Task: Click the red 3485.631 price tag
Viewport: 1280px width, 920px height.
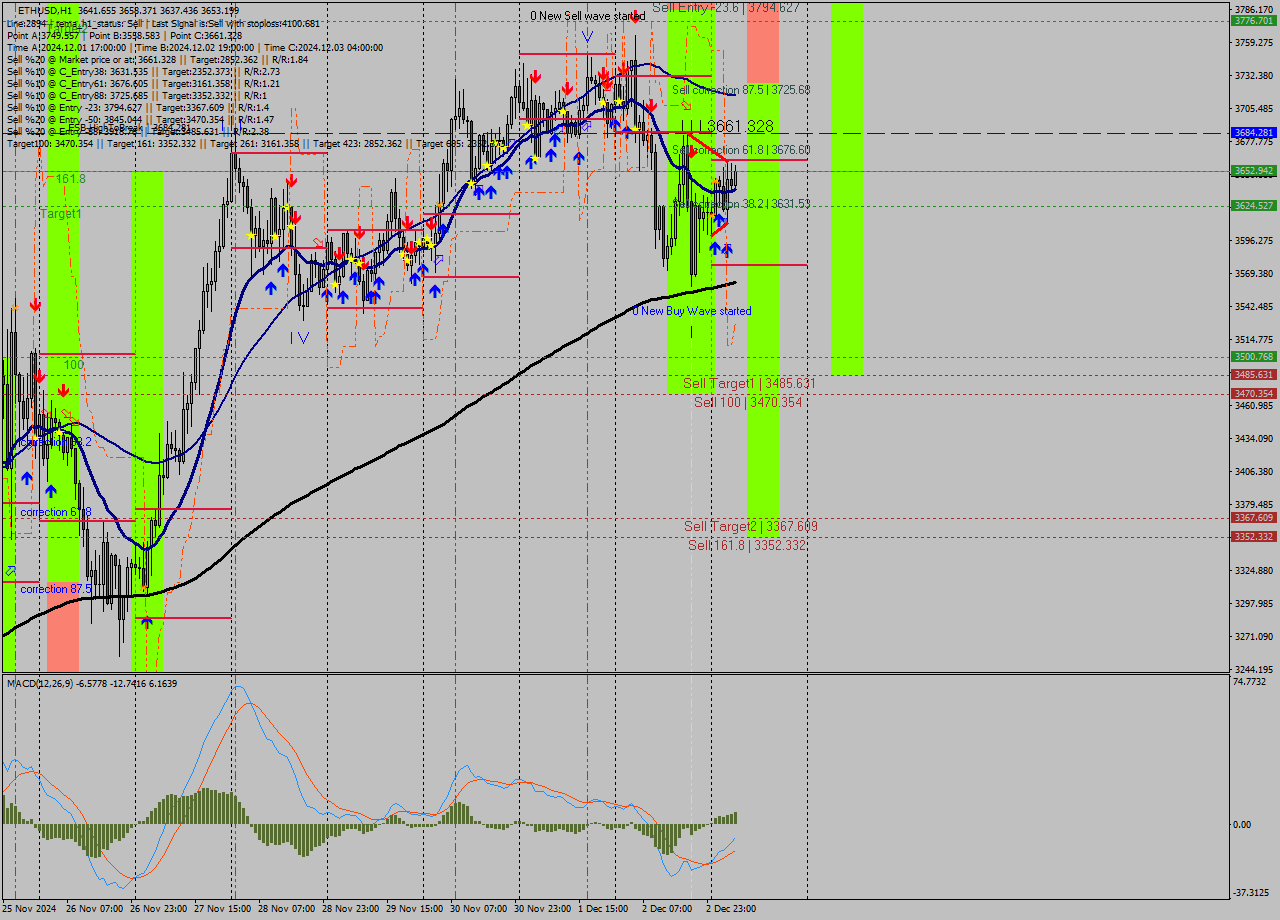Action: point(1254,375)
